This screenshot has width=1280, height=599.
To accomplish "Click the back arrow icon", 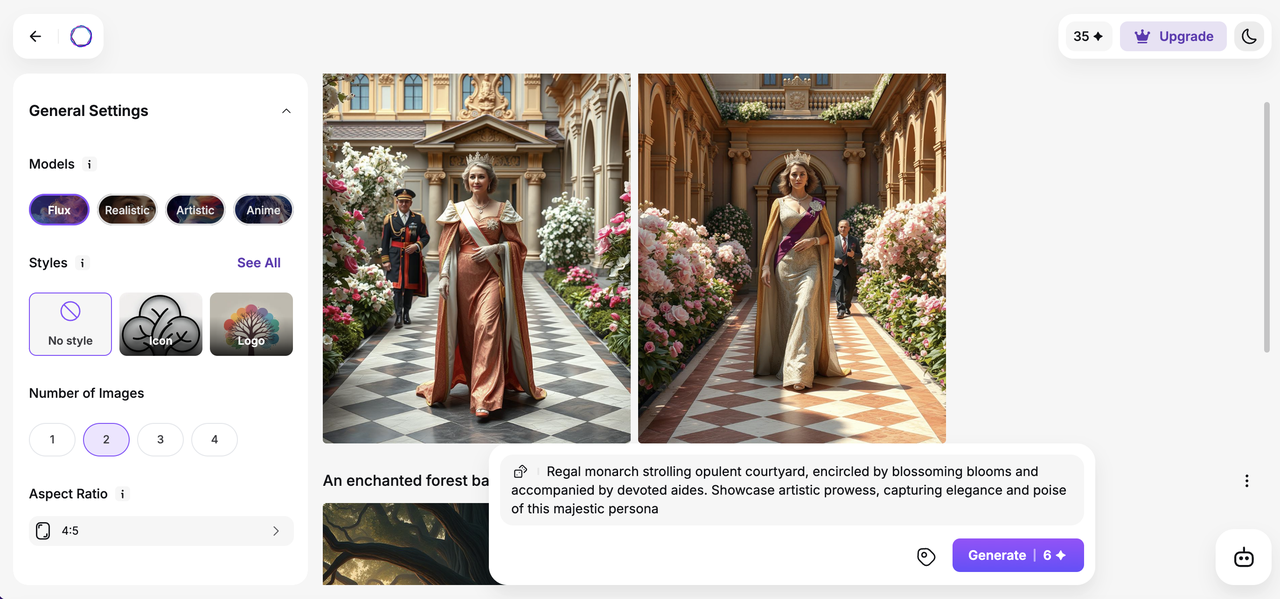I will click(x=35, y=37).
